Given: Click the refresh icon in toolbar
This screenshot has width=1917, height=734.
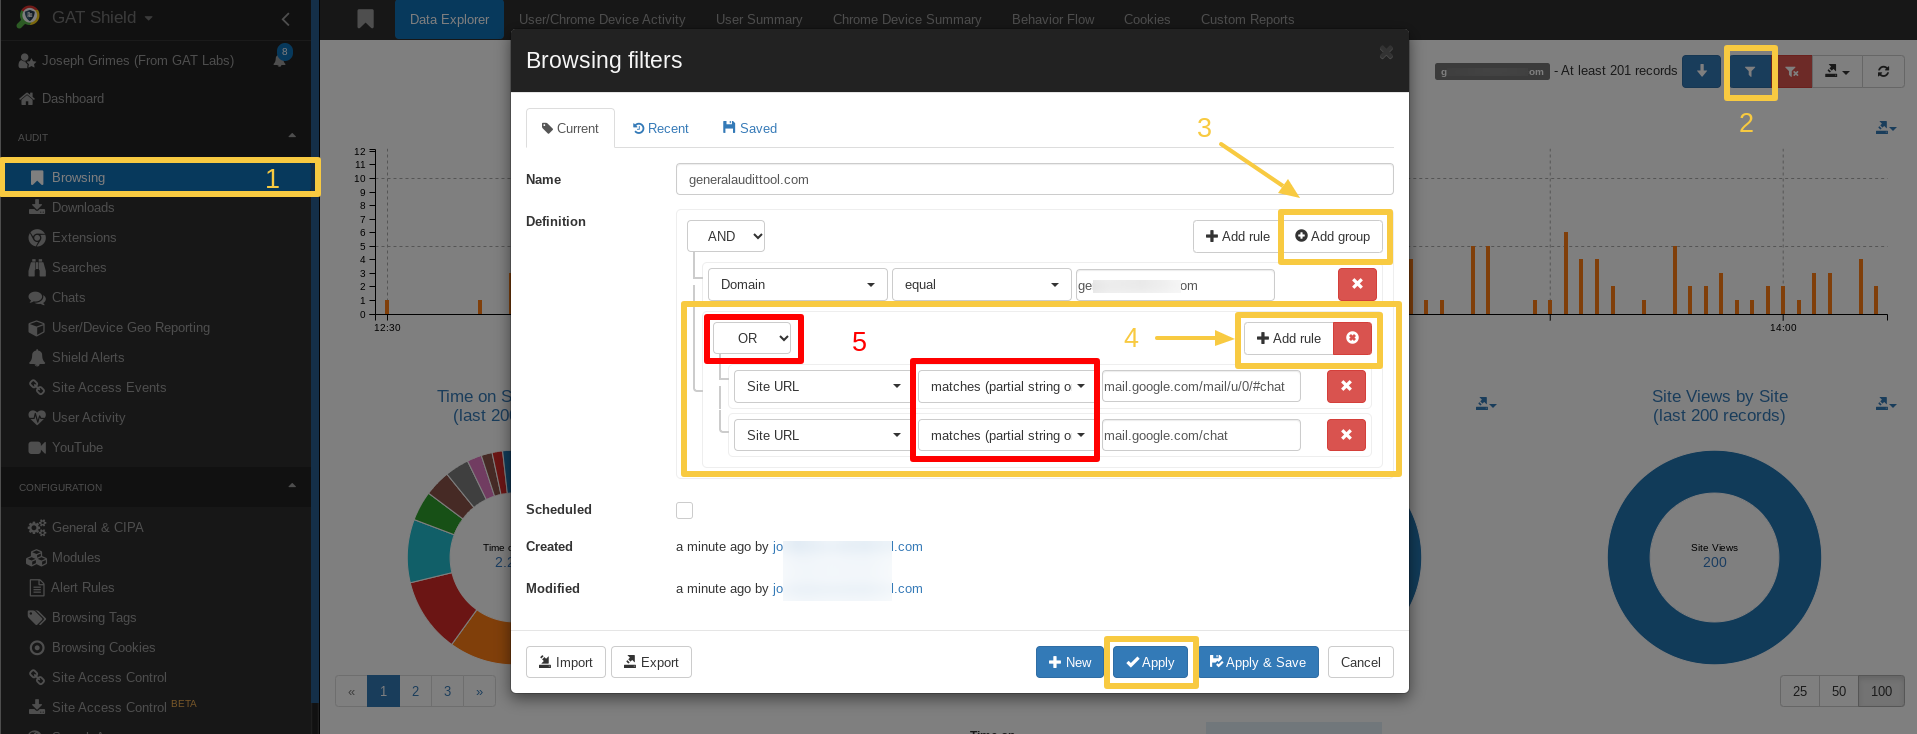Looking at the screenshot, I should tap(1883, 71).
